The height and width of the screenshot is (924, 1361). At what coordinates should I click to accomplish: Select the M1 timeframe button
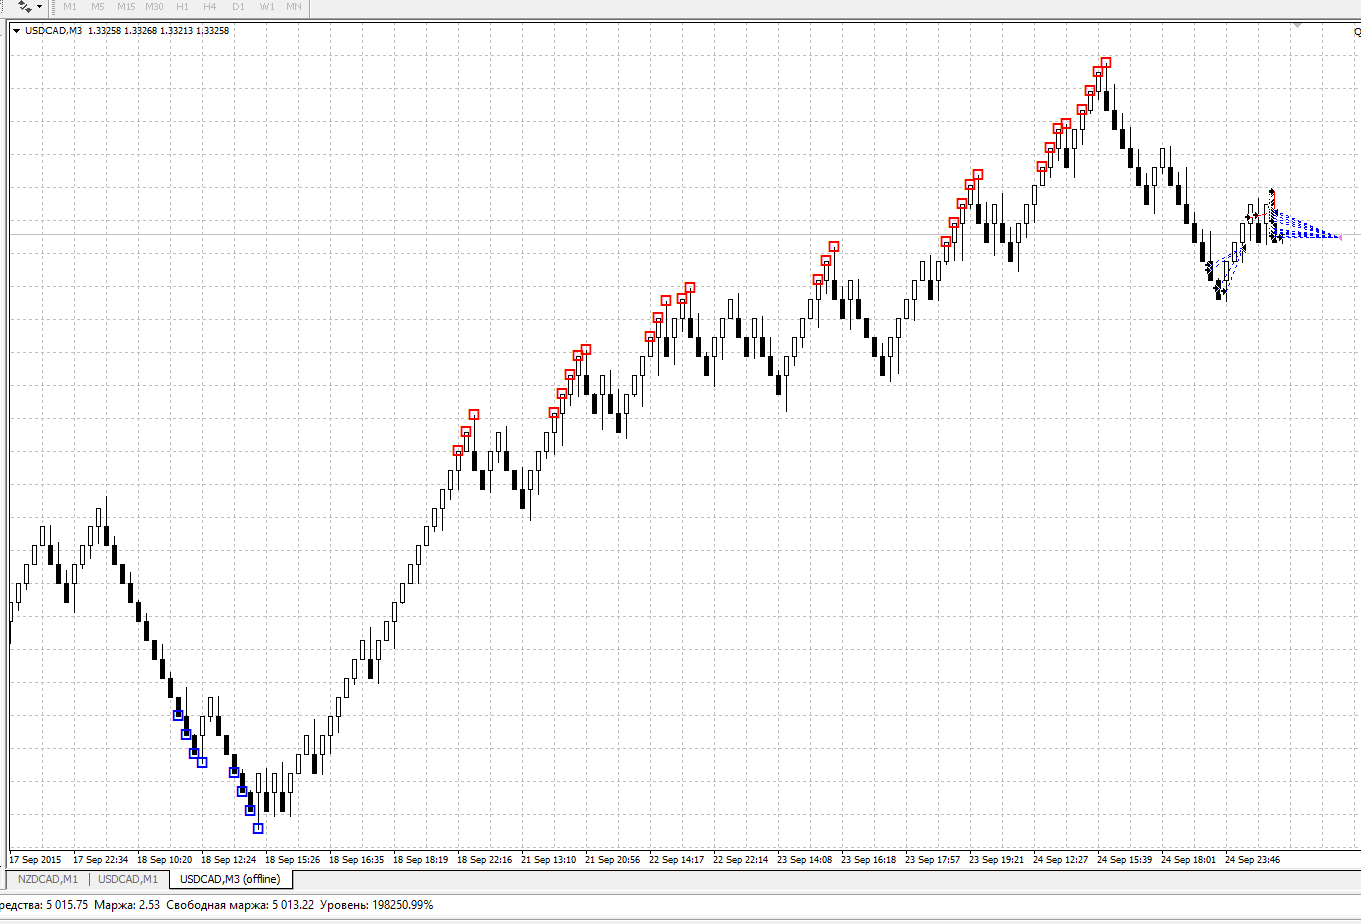coord(70,6)
